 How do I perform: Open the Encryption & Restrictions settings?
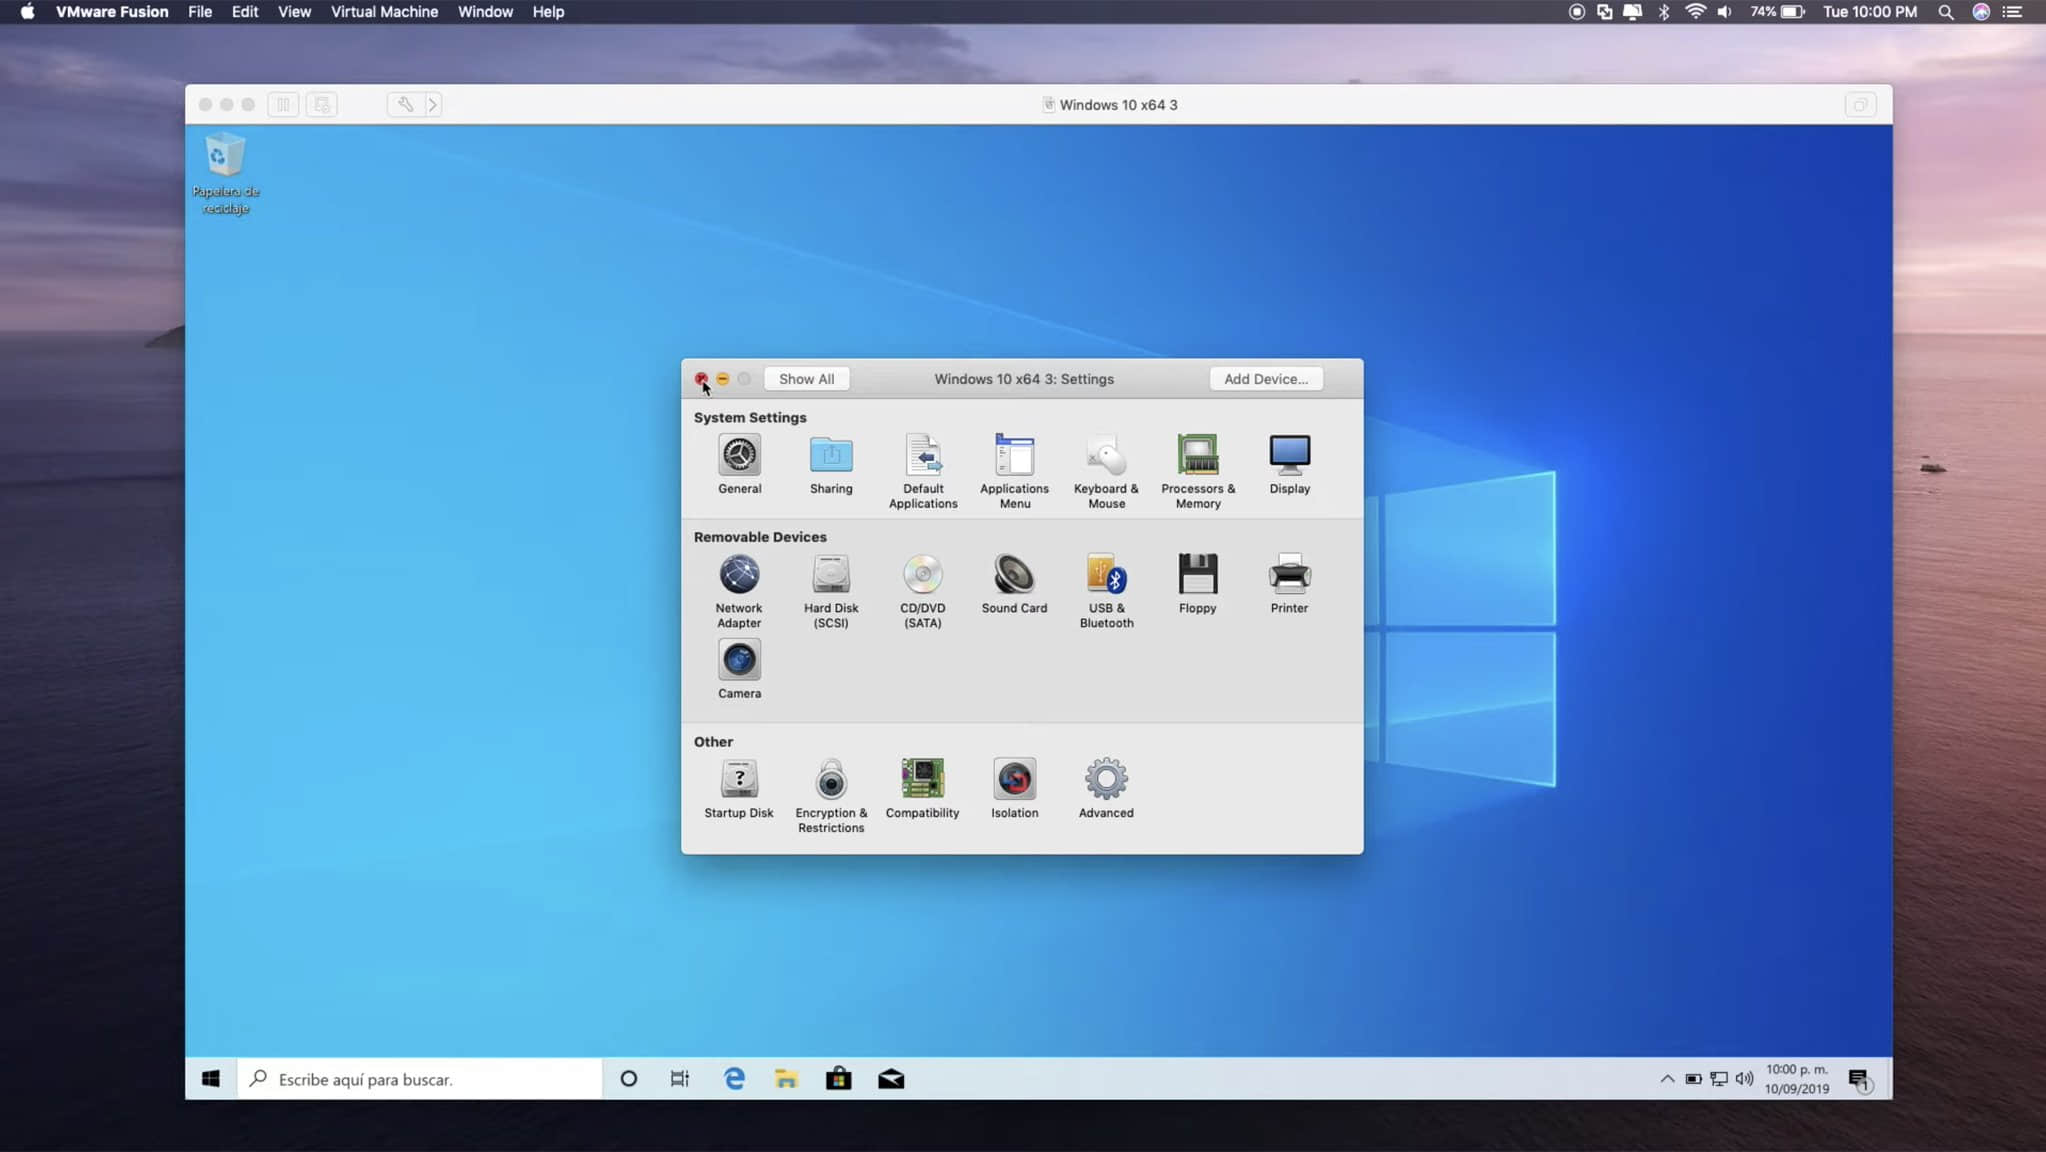(x=831, y=780)
